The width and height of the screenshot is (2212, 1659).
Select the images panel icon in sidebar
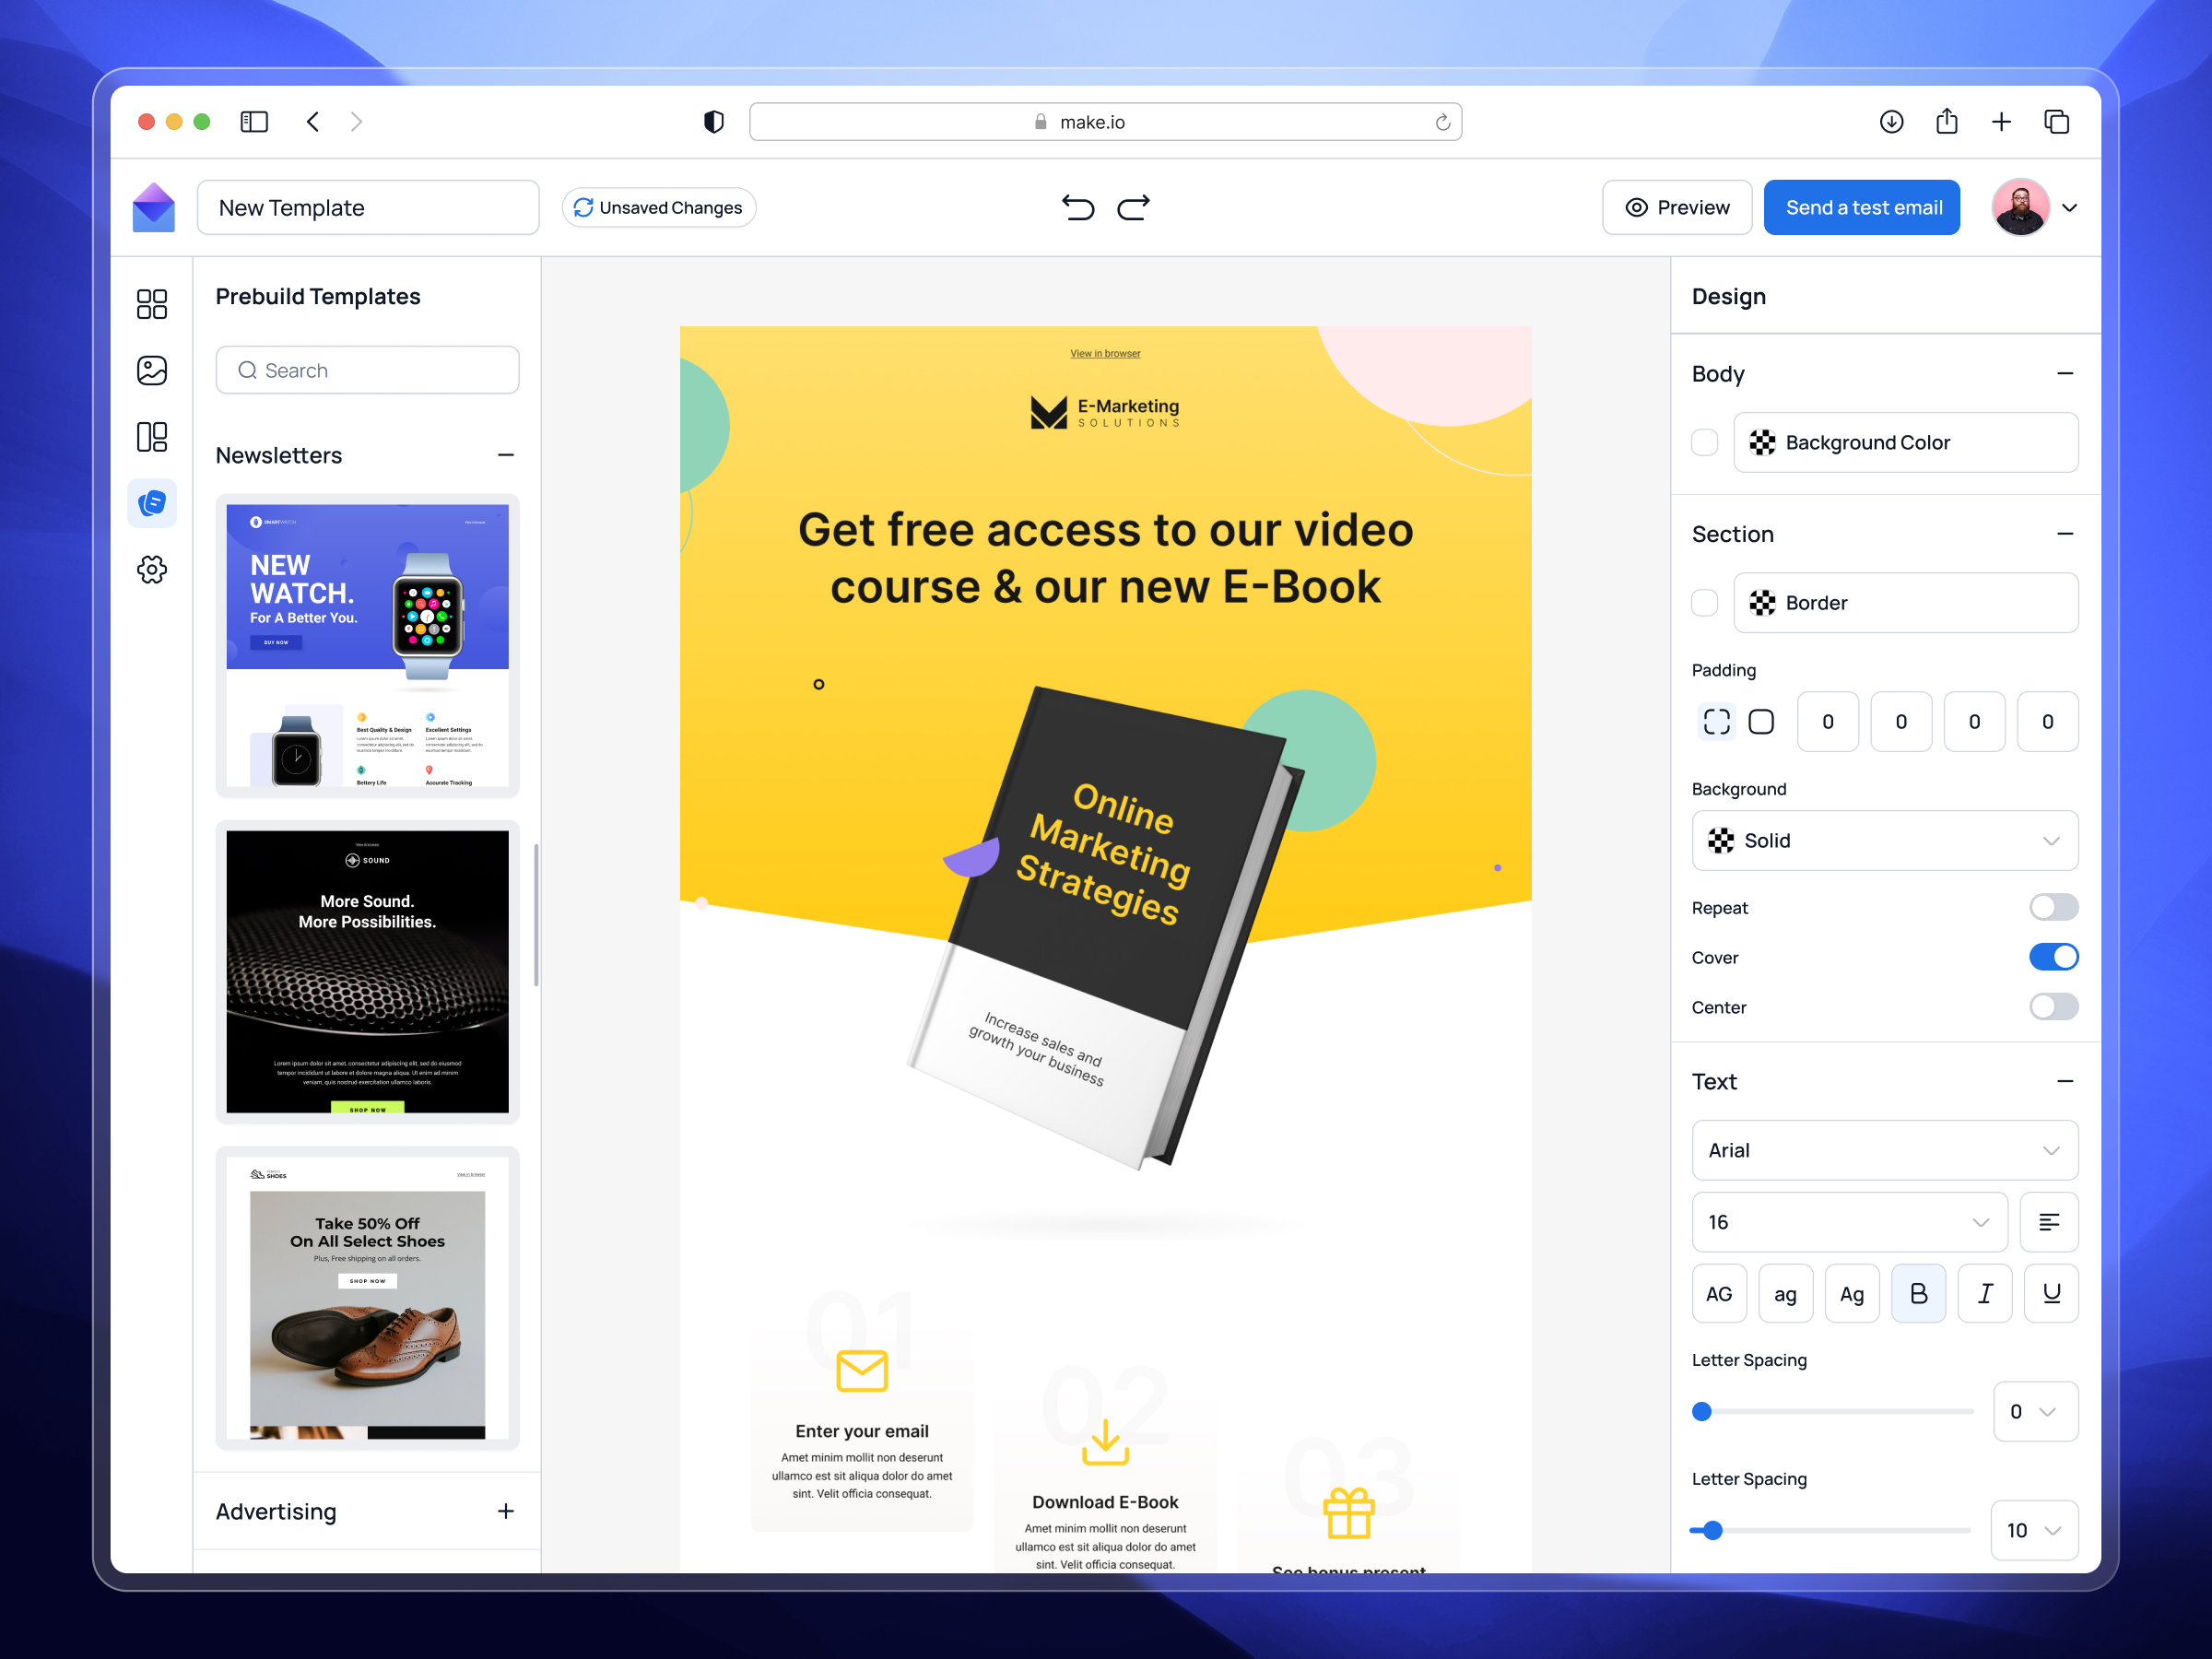click(152, 370)
